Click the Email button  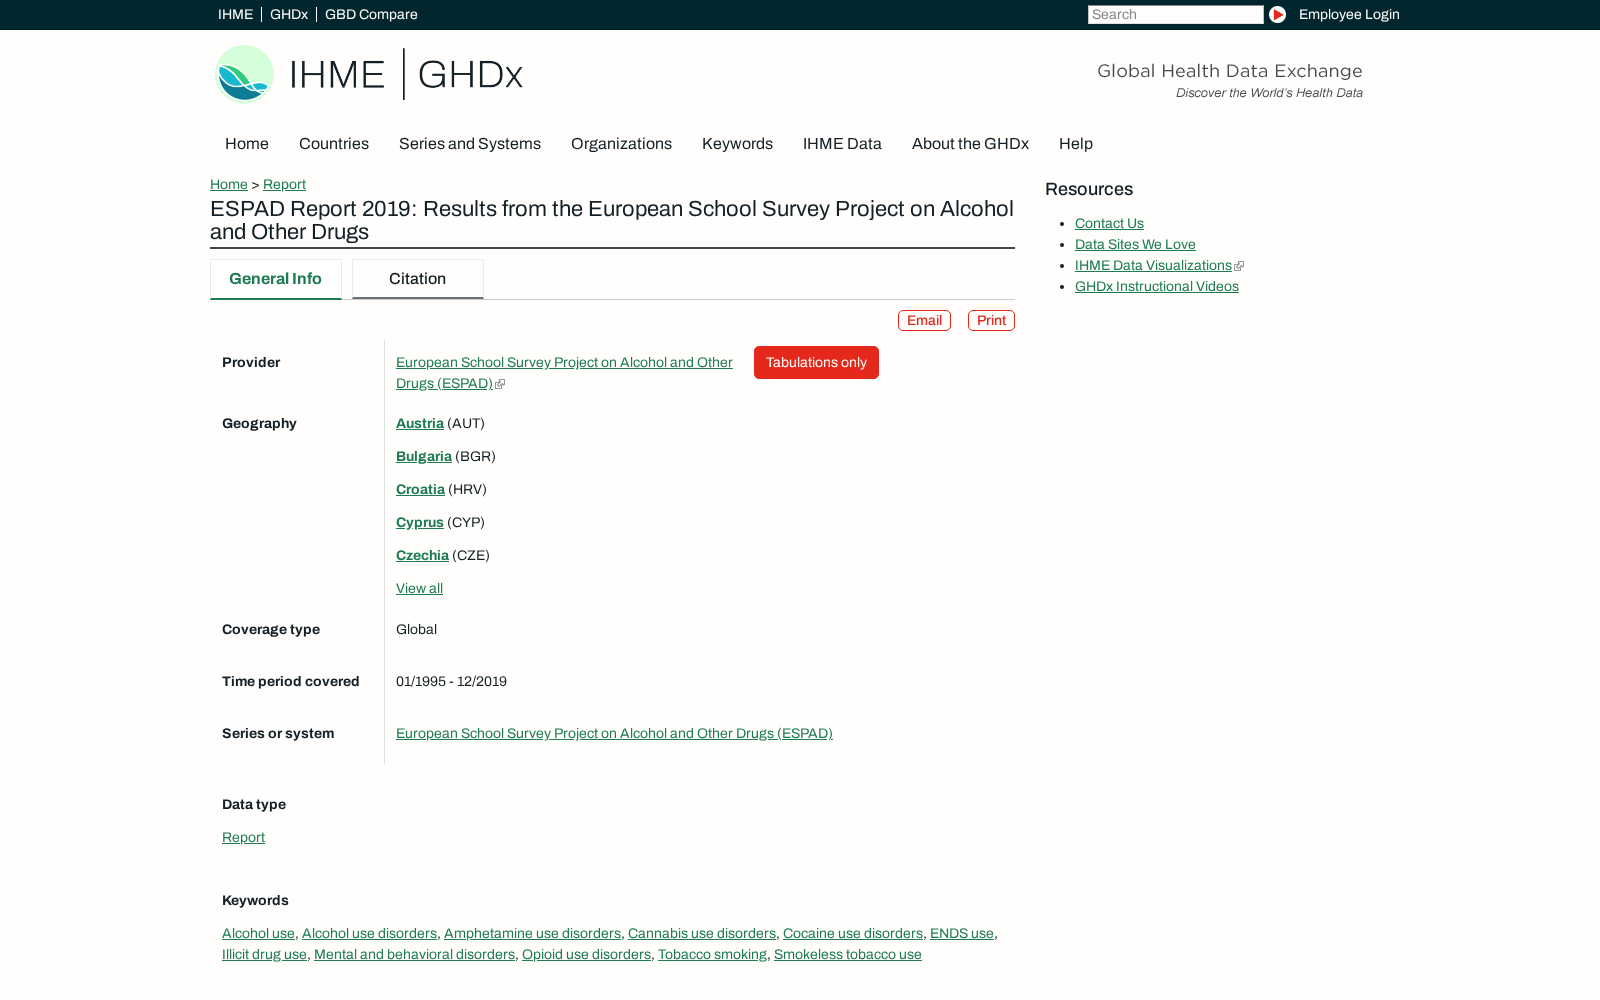(924, 321)
